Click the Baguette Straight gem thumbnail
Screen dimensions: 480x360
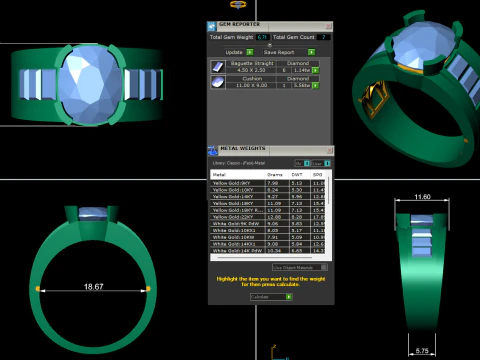click(x=218, y=67)
